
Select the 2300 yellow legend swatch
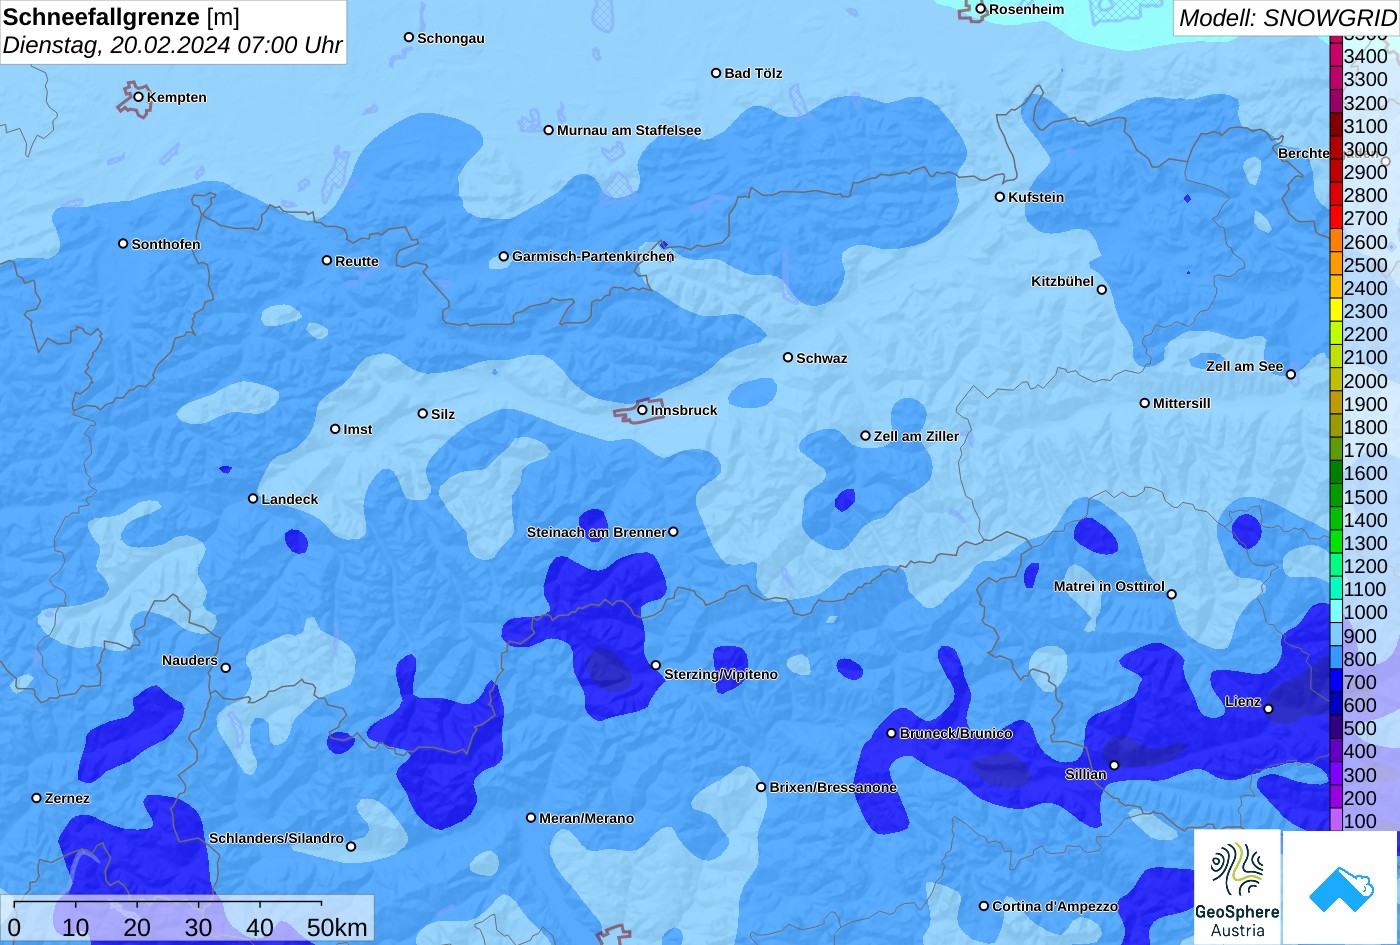1335,311
